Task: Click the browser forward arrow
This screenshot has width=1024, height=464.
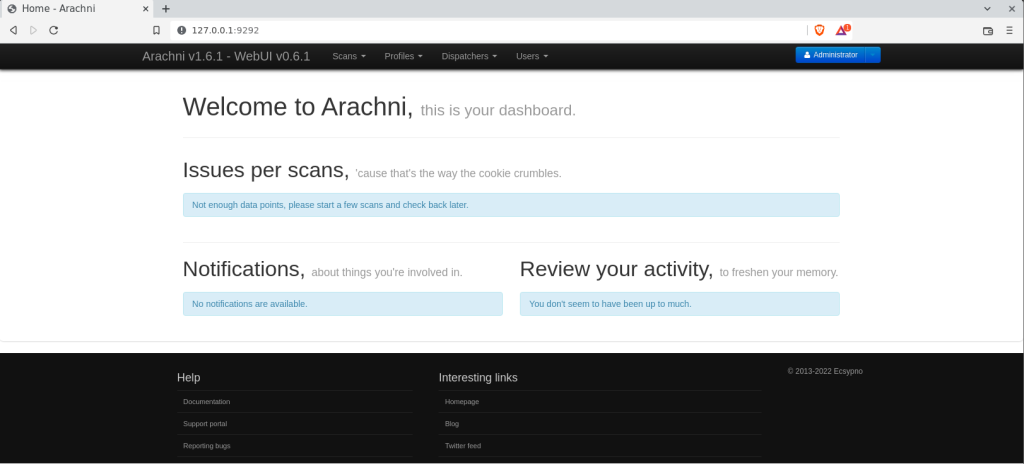Action: click(x=33, y=30)
